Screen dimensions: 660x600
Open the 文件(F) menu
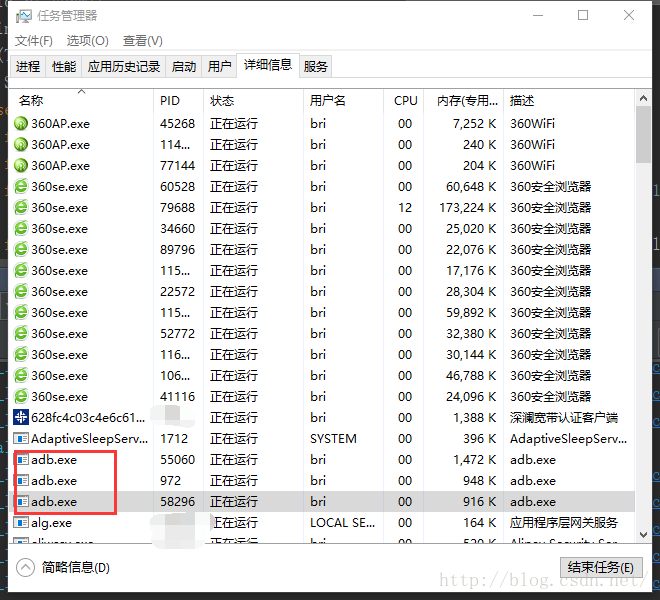click(x=34, y=41)
